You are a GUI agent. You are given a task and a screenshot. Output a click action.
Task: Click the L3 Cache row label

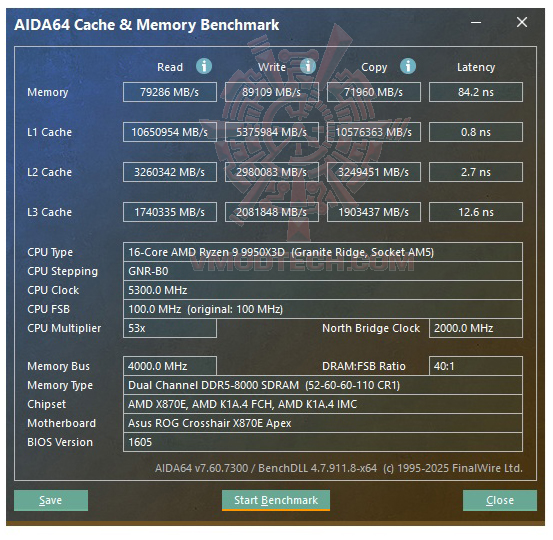pos(49,212)
